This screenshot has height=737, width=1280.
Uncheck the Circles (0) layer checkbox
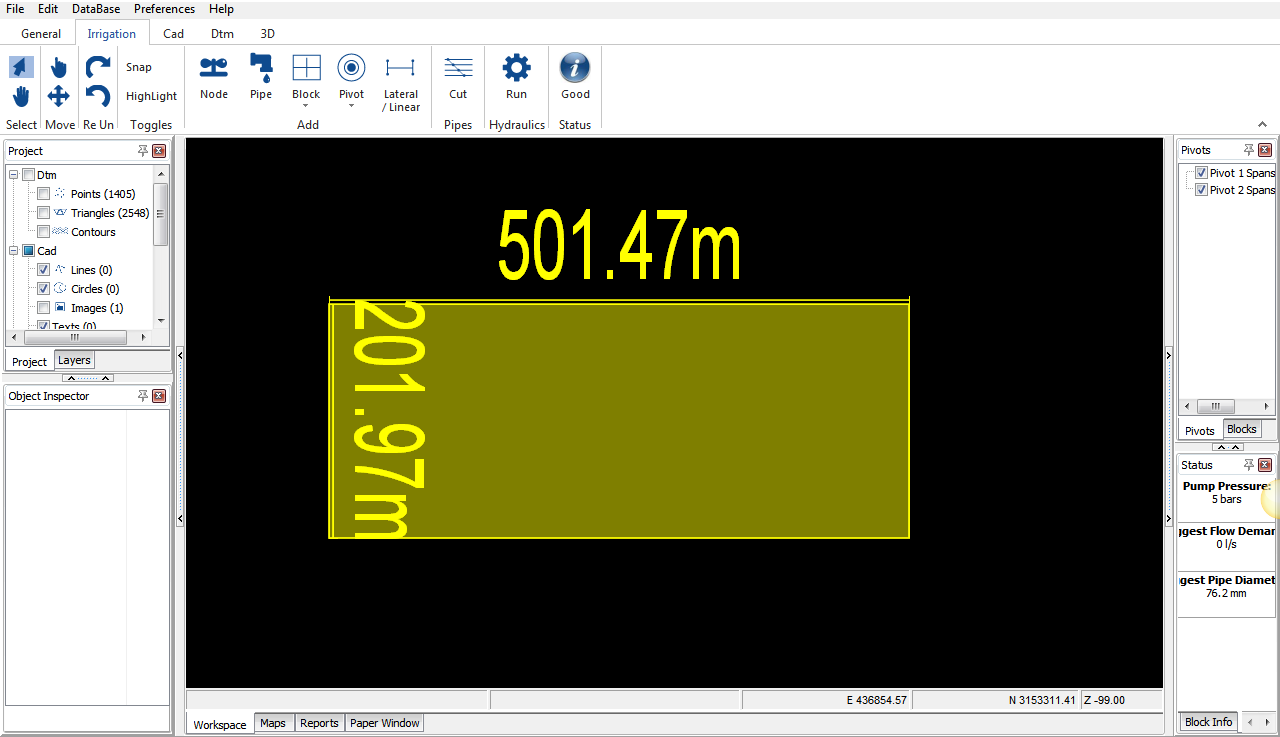coord(43,289)
